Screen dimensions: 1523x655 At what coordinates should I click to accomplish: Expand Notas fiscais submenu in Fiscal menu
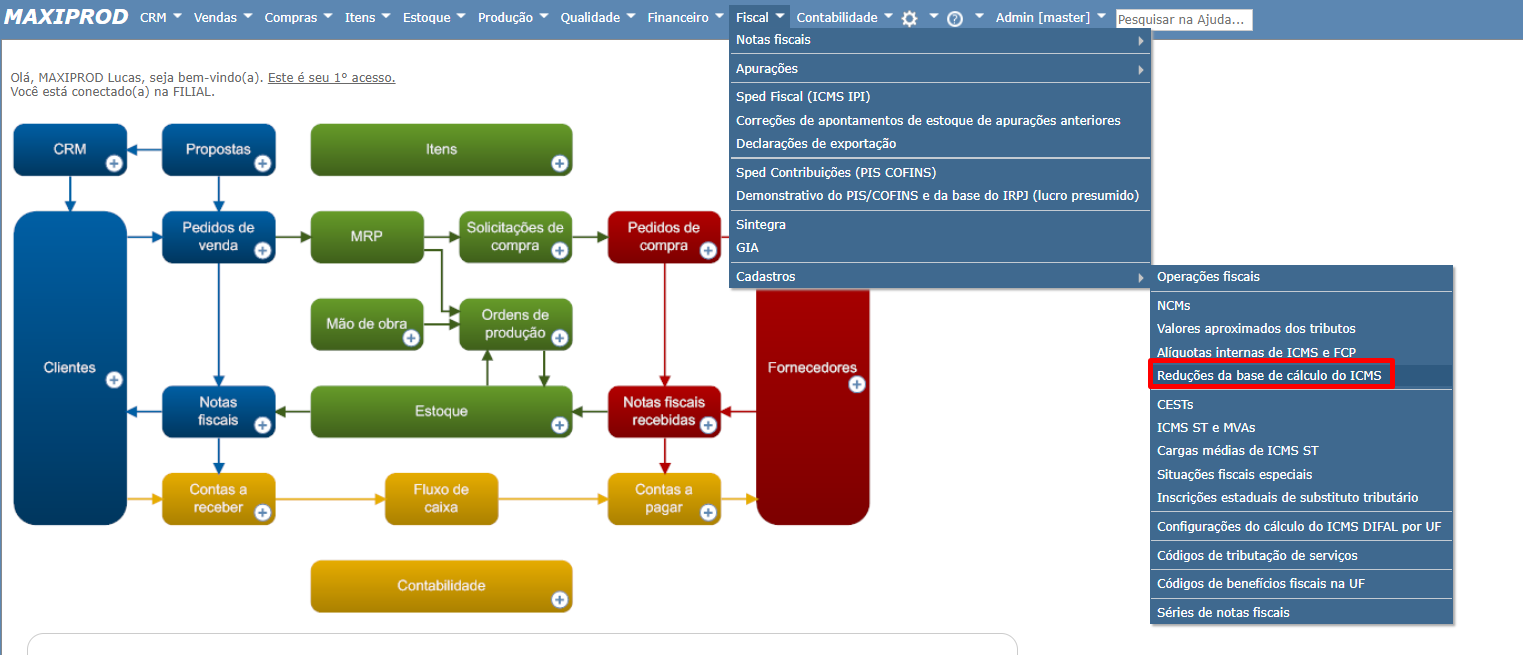tap(940, 40)
